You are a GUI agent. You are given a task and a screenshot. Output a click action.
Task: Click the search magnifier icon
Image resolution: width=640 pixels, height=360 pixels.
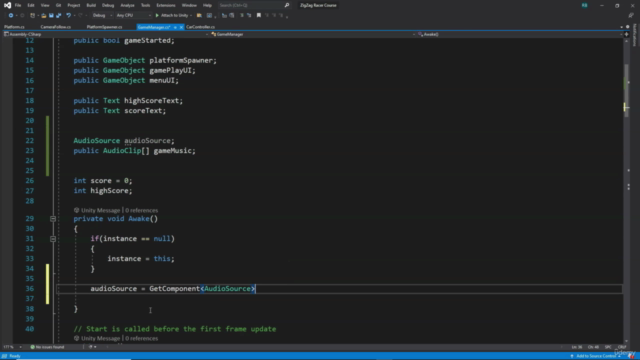(x=287, y=5)
